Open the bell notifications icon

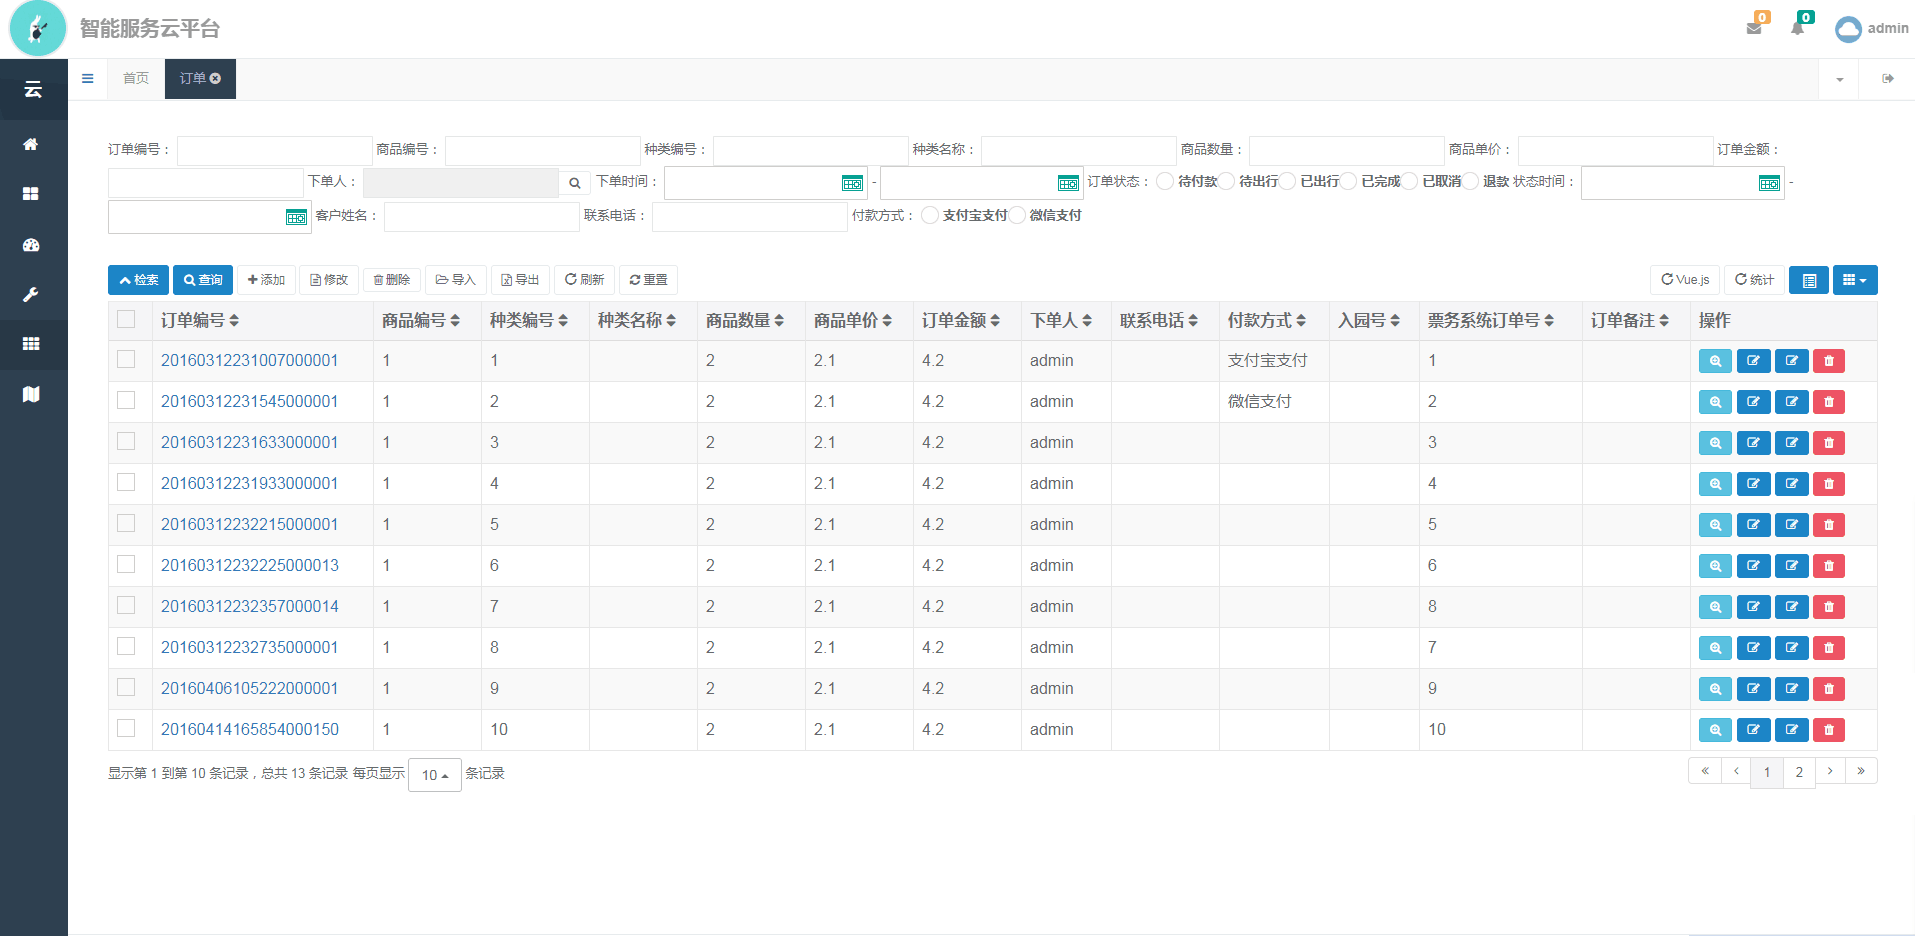coord(1798,28)
